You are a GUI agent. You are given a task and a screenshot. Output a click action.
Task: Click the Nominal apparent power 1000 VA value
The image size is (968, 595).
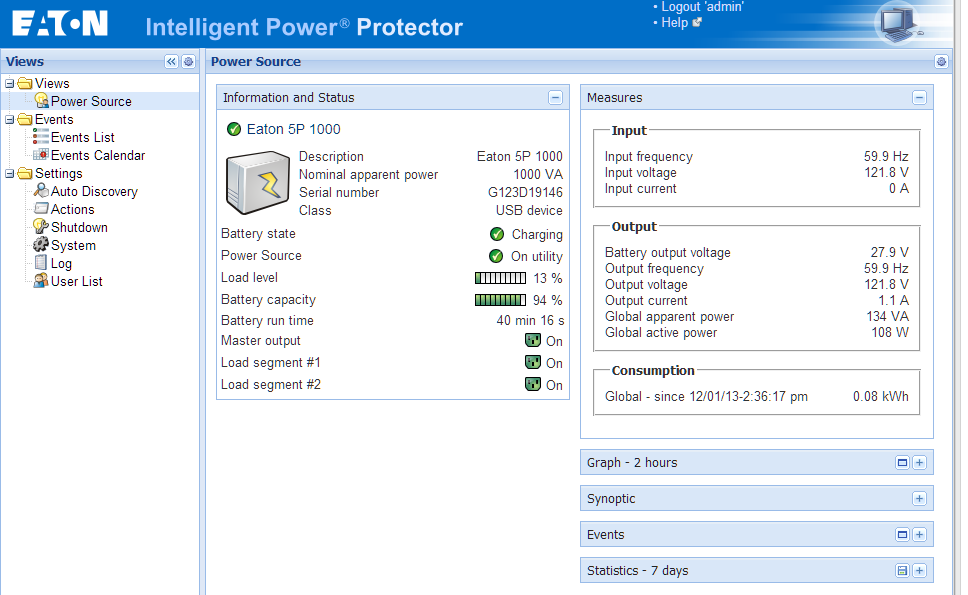tap(538, 174)
